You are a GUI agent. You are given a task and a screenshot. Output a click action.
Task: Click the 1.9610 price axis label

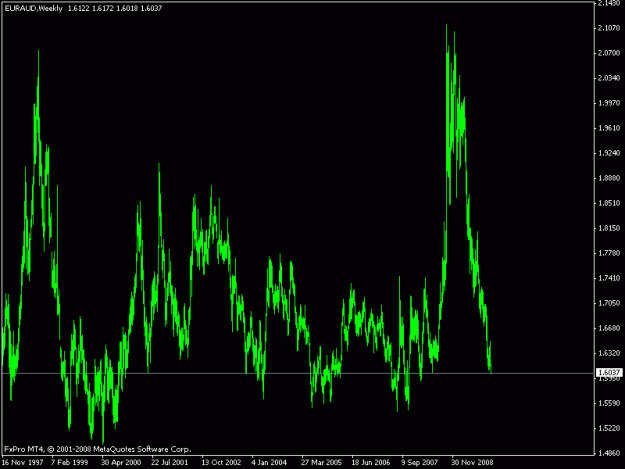(x=609, y=128)
